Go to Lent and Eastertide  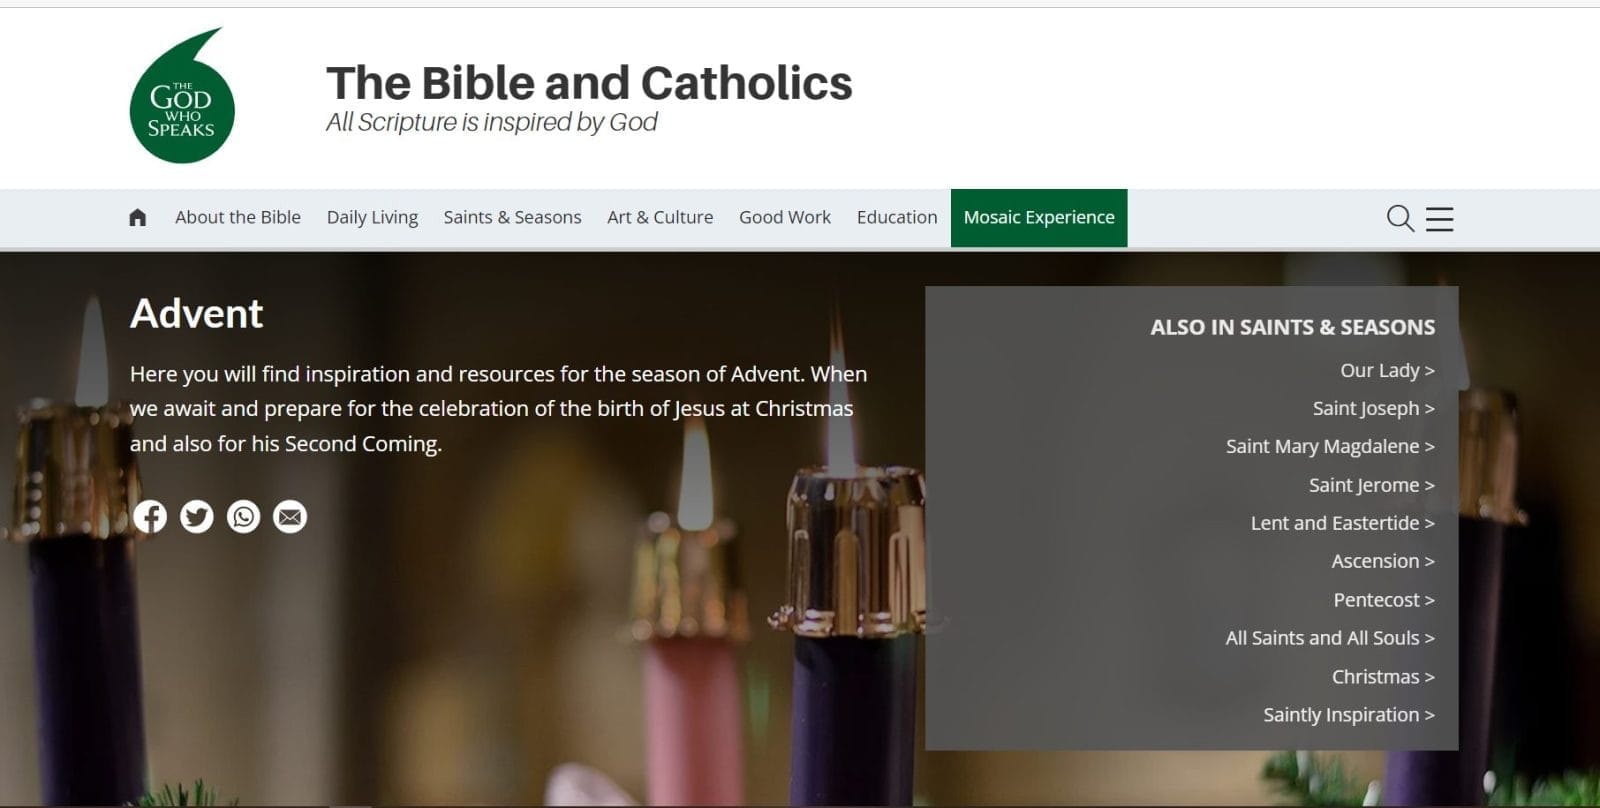point(1342,524)
